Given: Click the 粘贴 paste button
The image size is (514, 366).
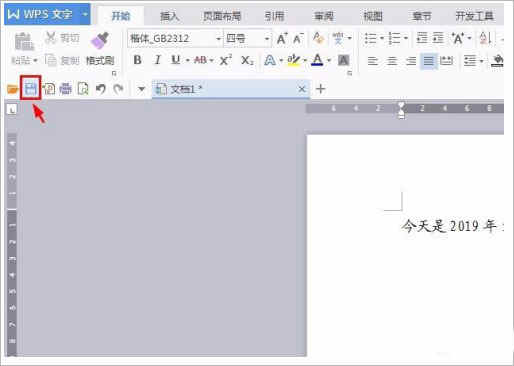Looking at the screenshot, I should (24, 49).
